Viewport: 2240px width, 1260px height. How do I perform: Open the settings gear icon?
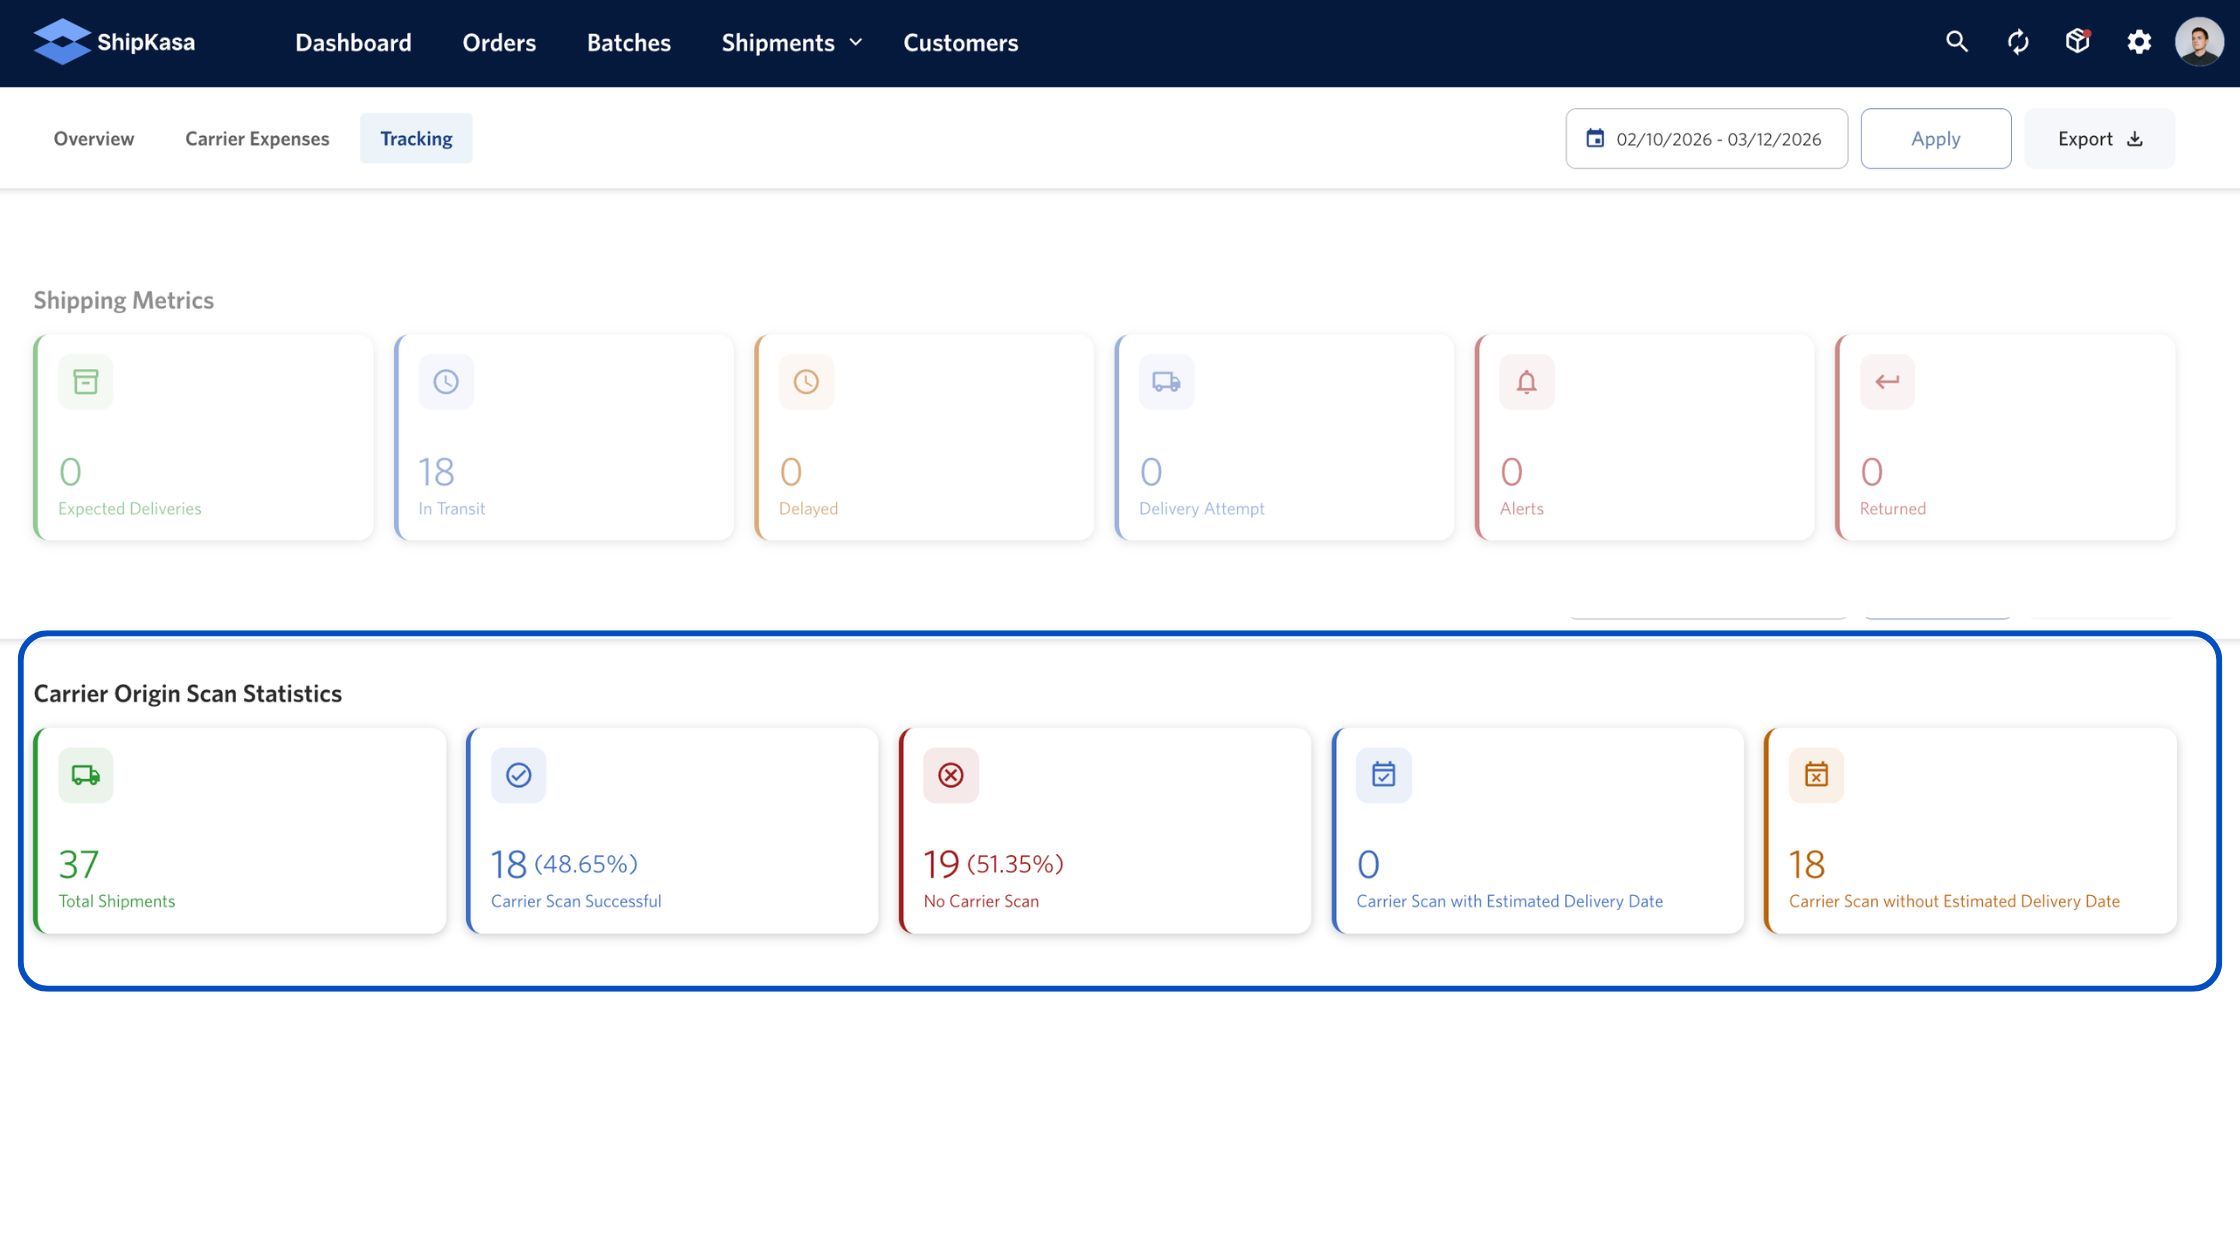click(x=2138, y=42)
